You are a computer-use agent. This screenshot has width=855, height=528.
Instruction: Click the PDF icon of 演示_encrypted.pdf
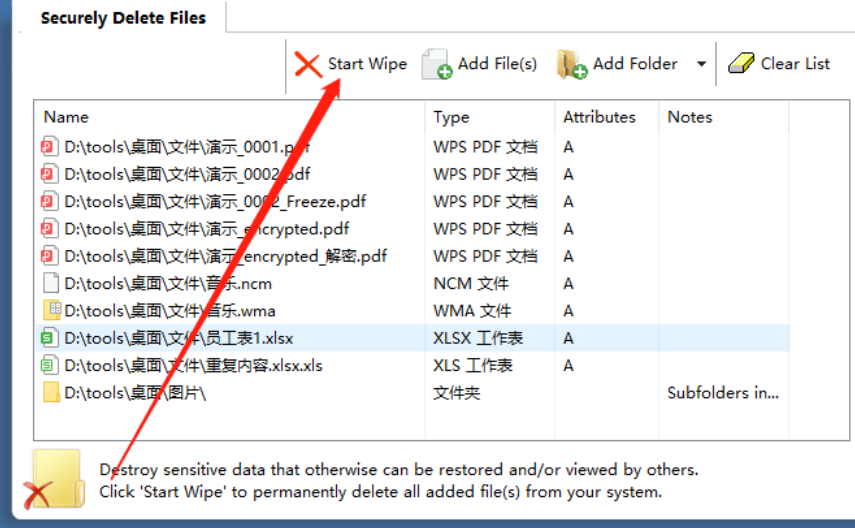tap(49, 229)
